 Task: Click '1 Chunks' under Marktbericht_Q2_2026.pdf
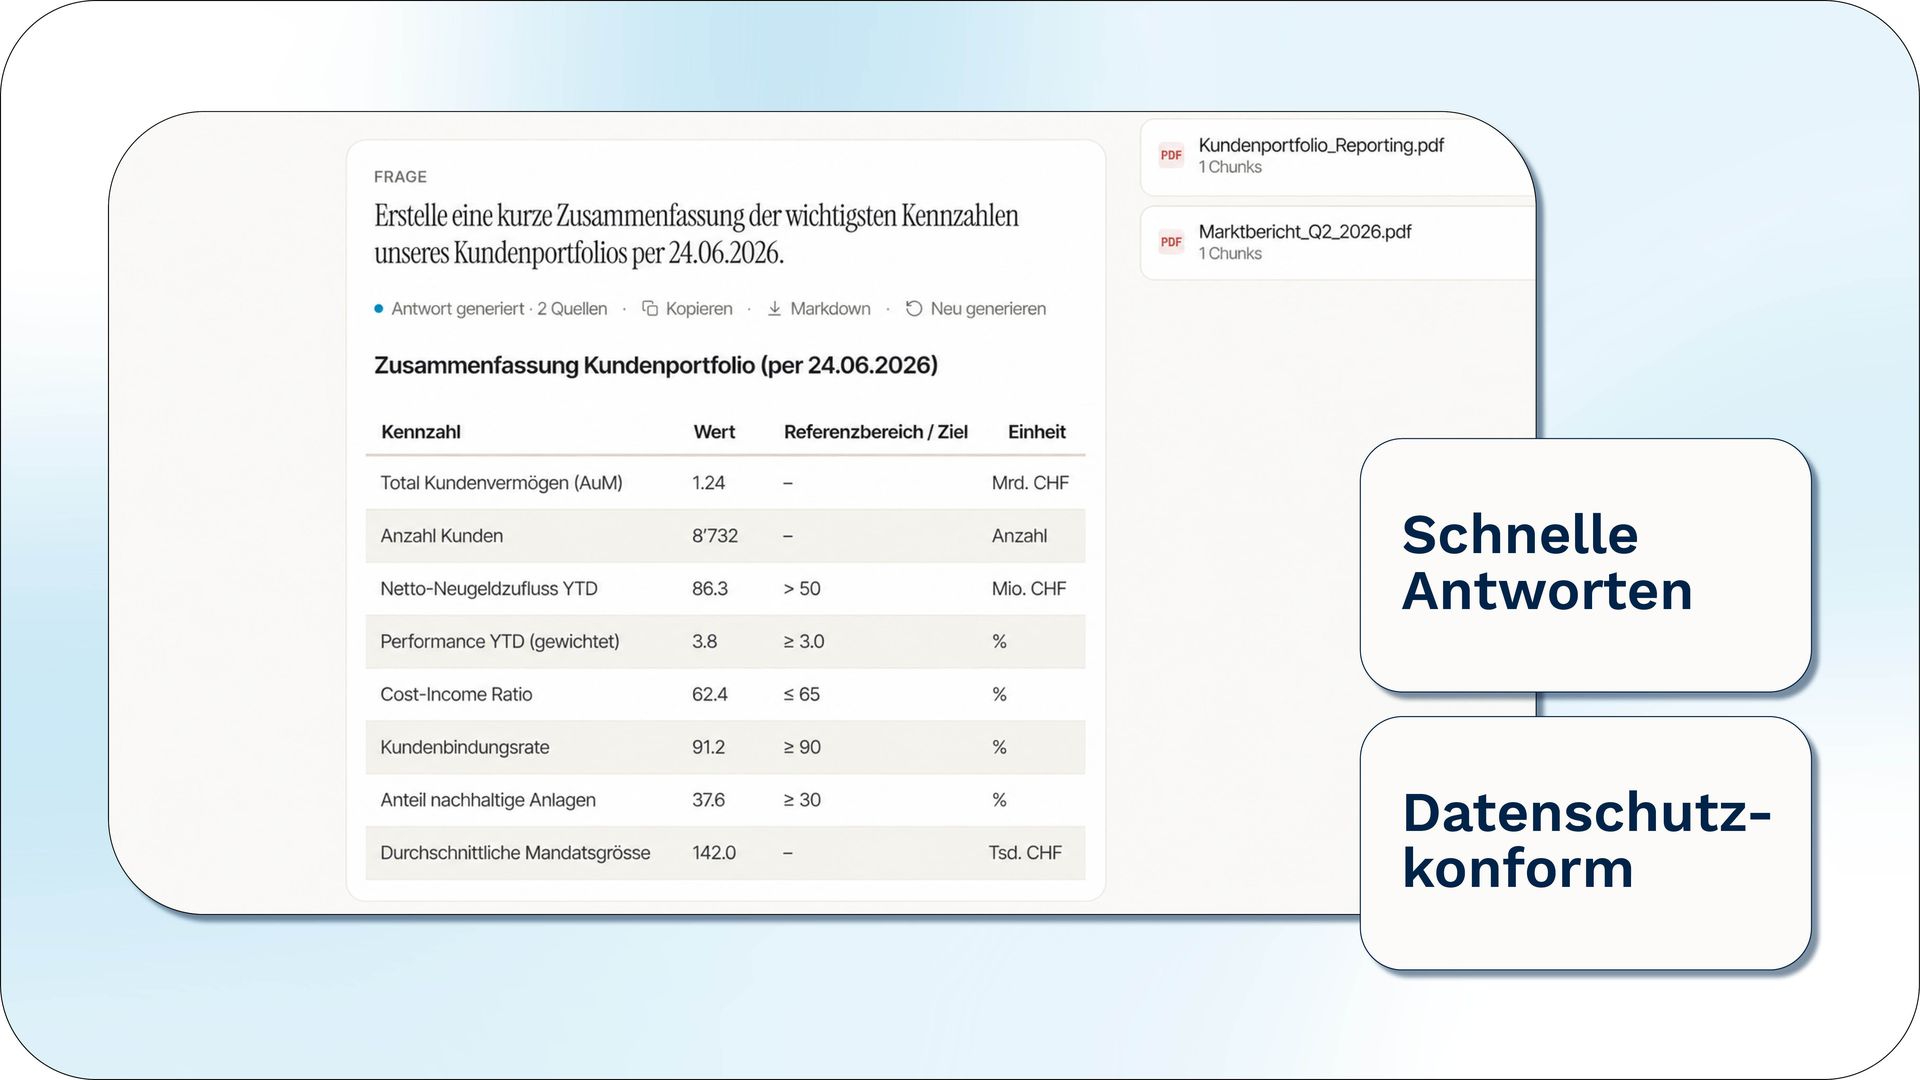(1230, 254)
